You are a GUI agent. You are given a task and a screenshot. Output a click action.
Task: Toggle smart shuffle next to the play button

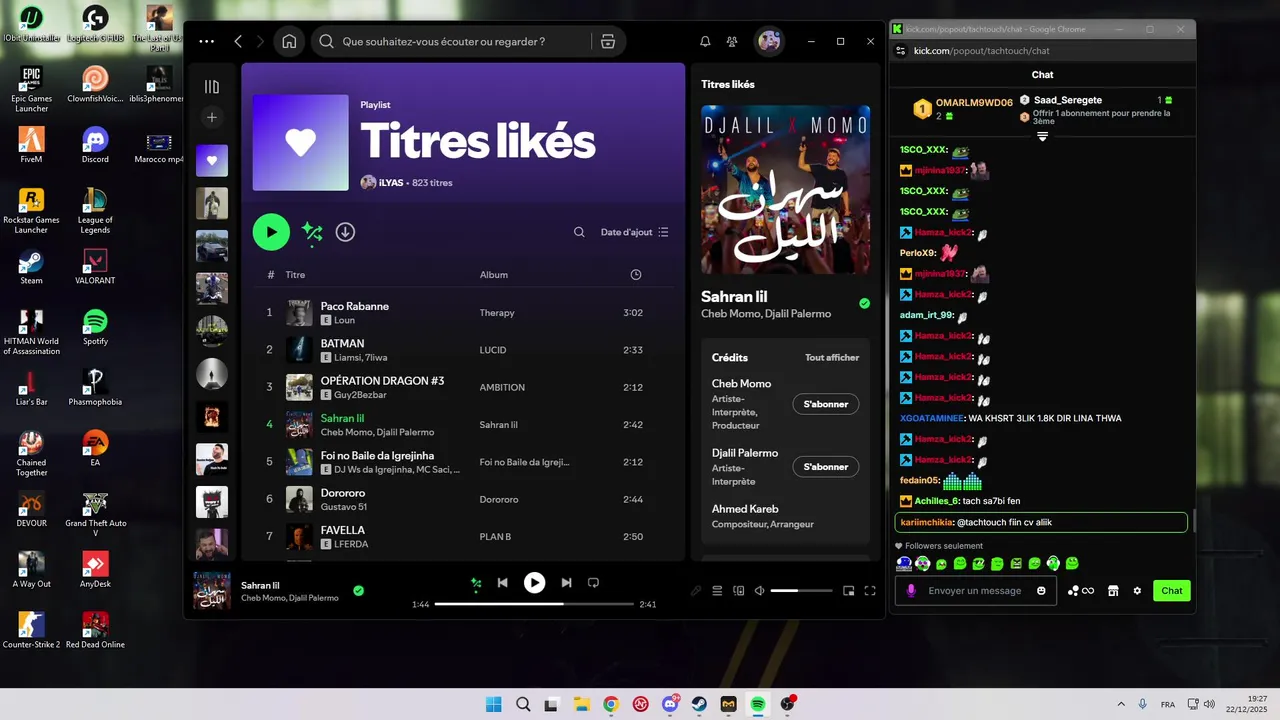point(312,232)
